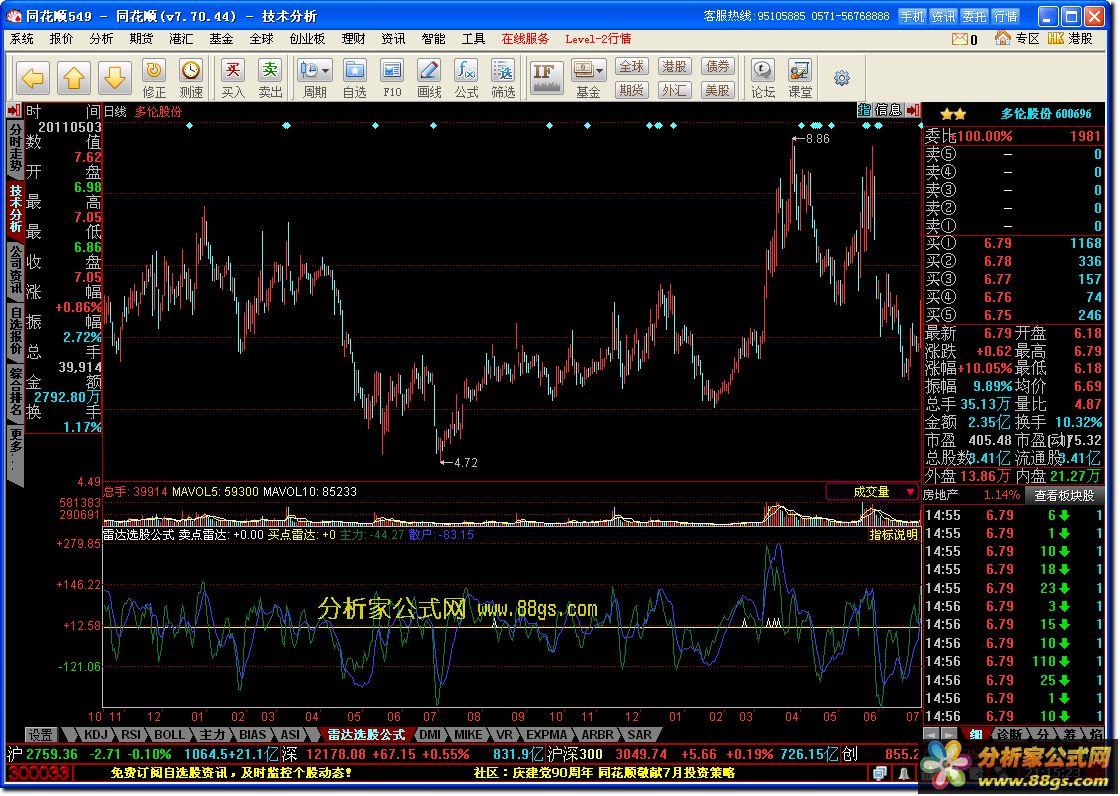Click the 卖出 sell icon

pos(270,79)
